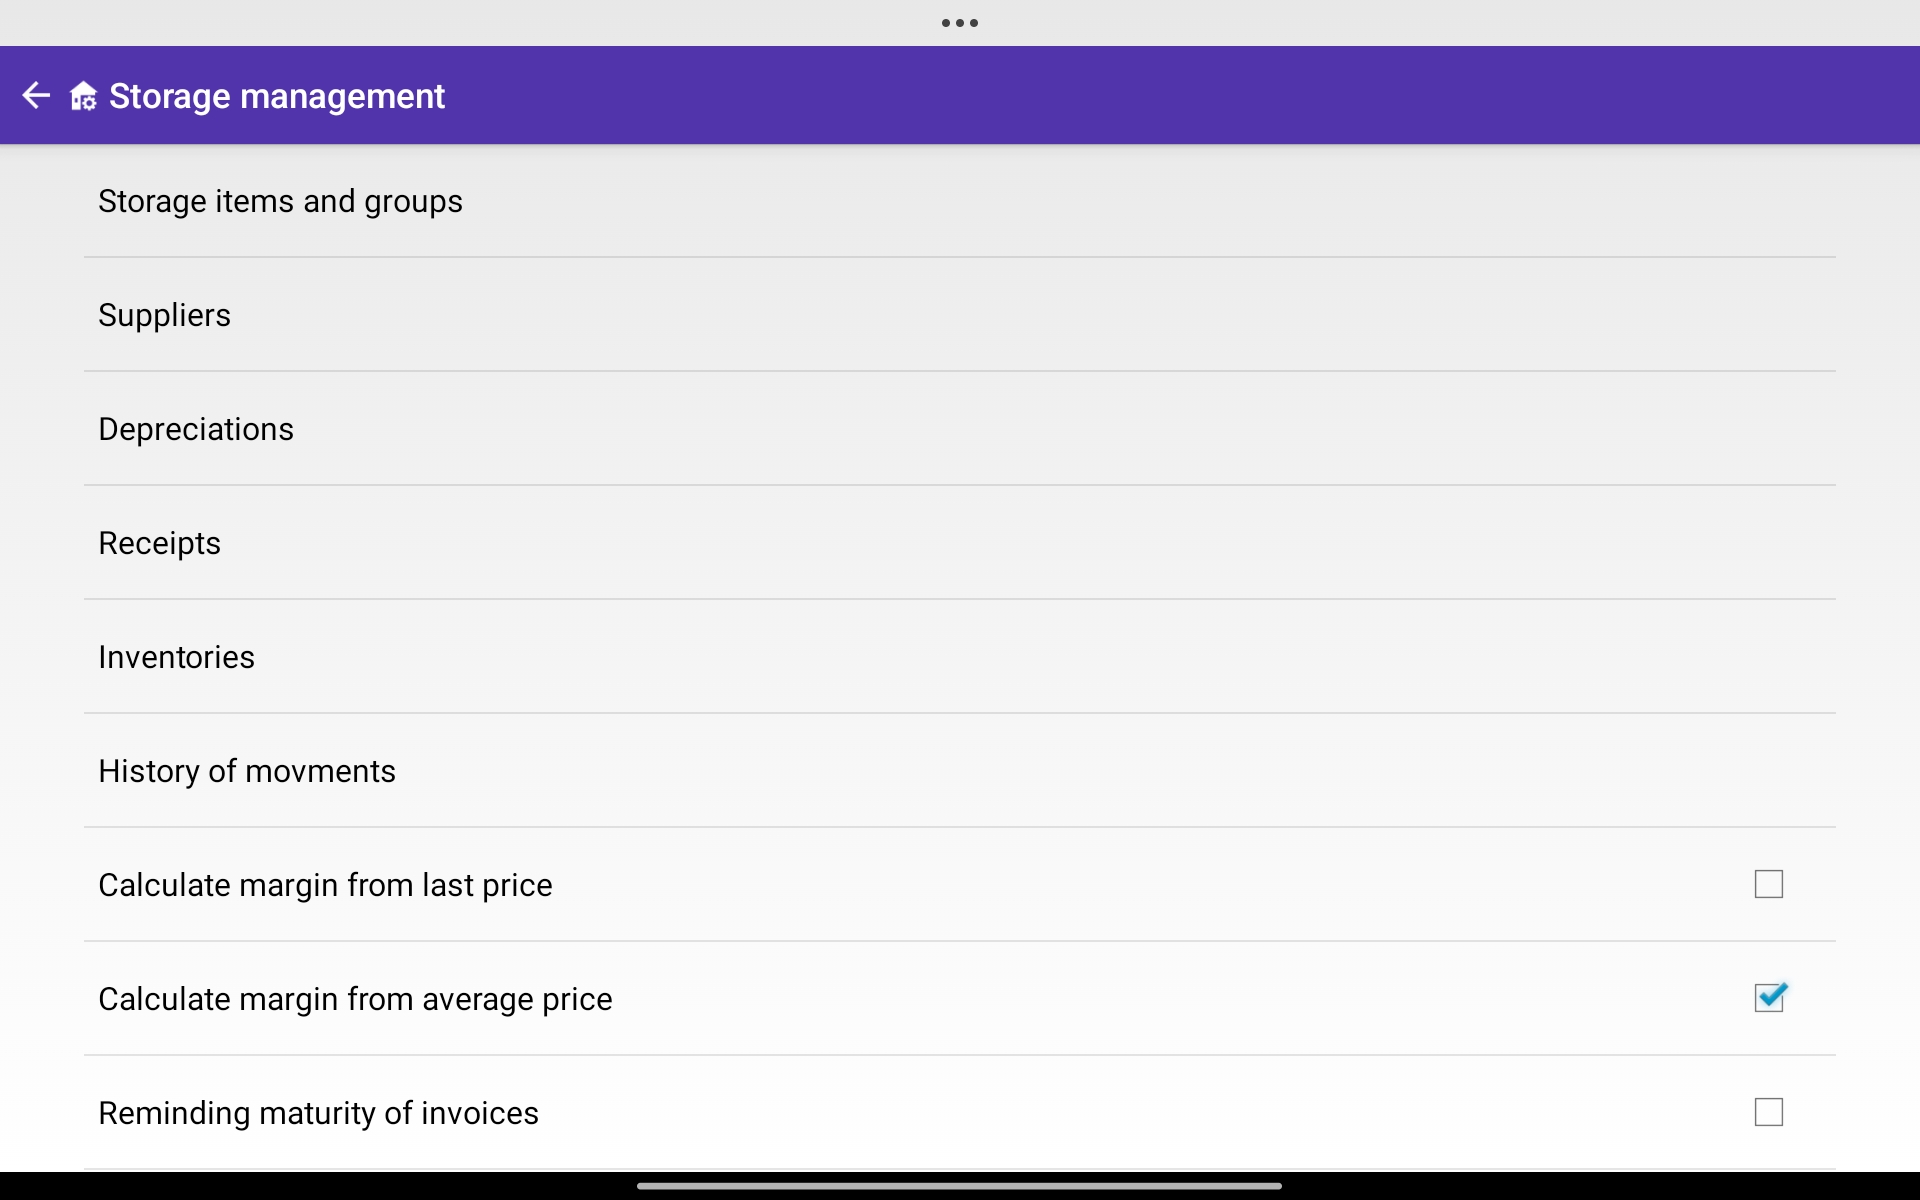The image size is (1920, 1200).
Task: Check the Reminding maturity of invoices box
Action: (1768, 1112)
